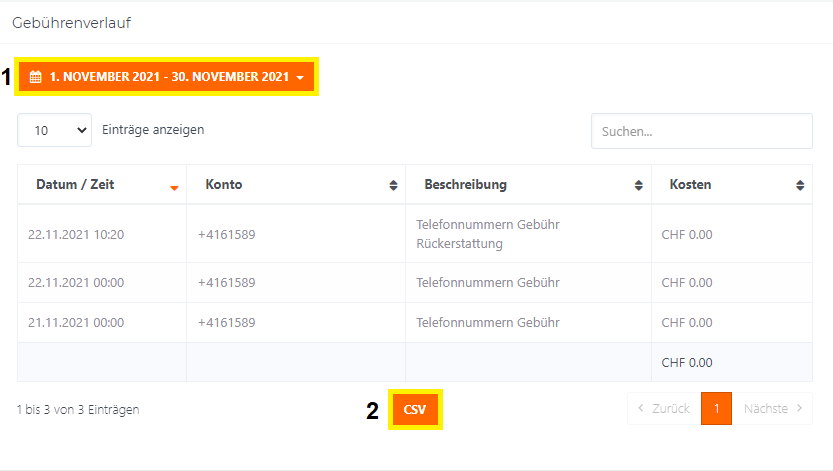Click the orange sort indicator beside Datum / Zeit
The image size is (833, 471).
(x=174, y=187)
